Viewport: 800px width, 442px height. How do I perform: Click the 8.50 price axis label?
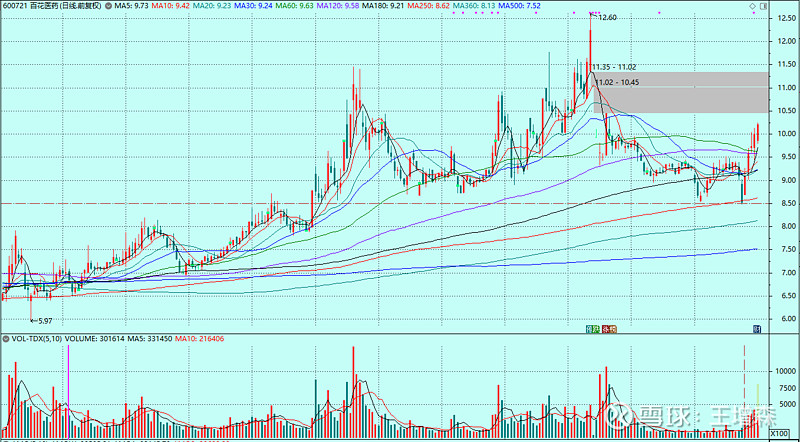point(788,204)
